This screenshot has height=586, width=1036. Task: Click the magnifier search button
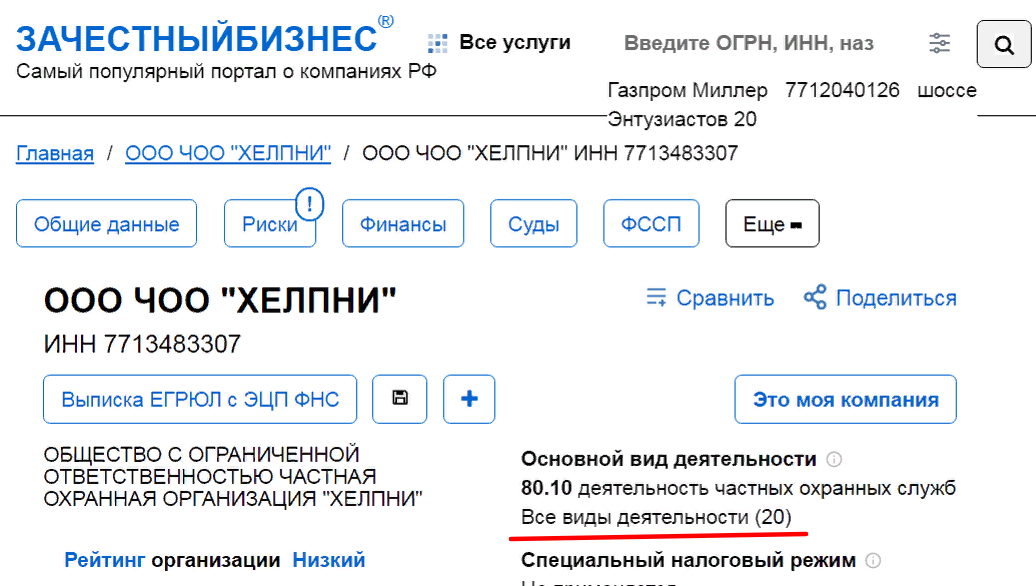click(x=1003, y=44)
